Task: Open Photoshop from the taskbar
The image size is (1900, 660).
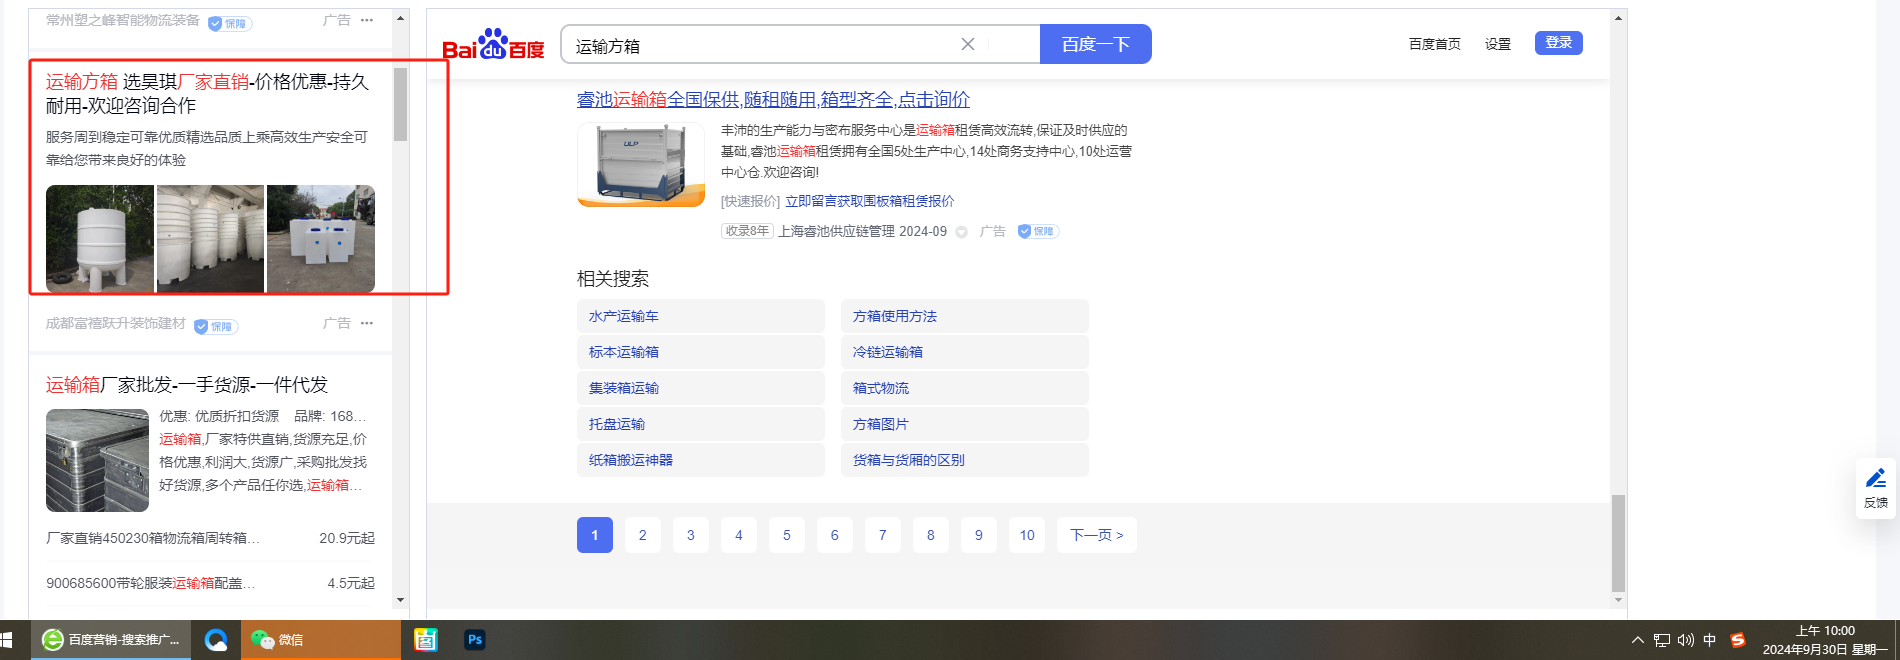Action: [475, 640]
